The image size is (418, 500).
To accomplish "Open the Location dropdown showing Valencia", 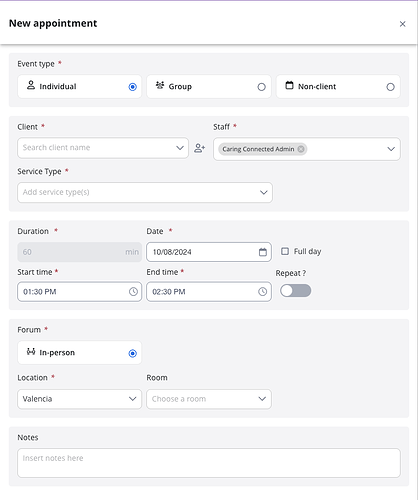I will pyautogui.click(x=79, y=399).
